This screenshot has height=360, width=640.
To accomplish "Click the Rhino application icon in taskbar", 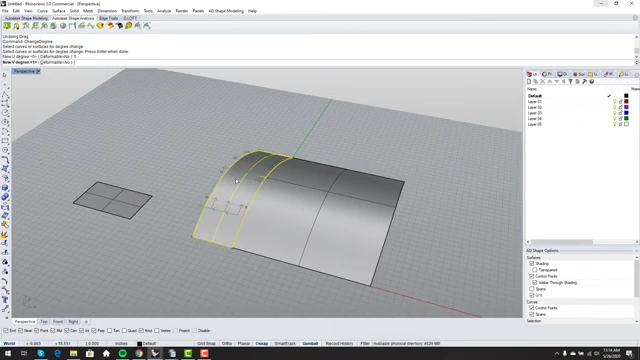I will [155, 353].
